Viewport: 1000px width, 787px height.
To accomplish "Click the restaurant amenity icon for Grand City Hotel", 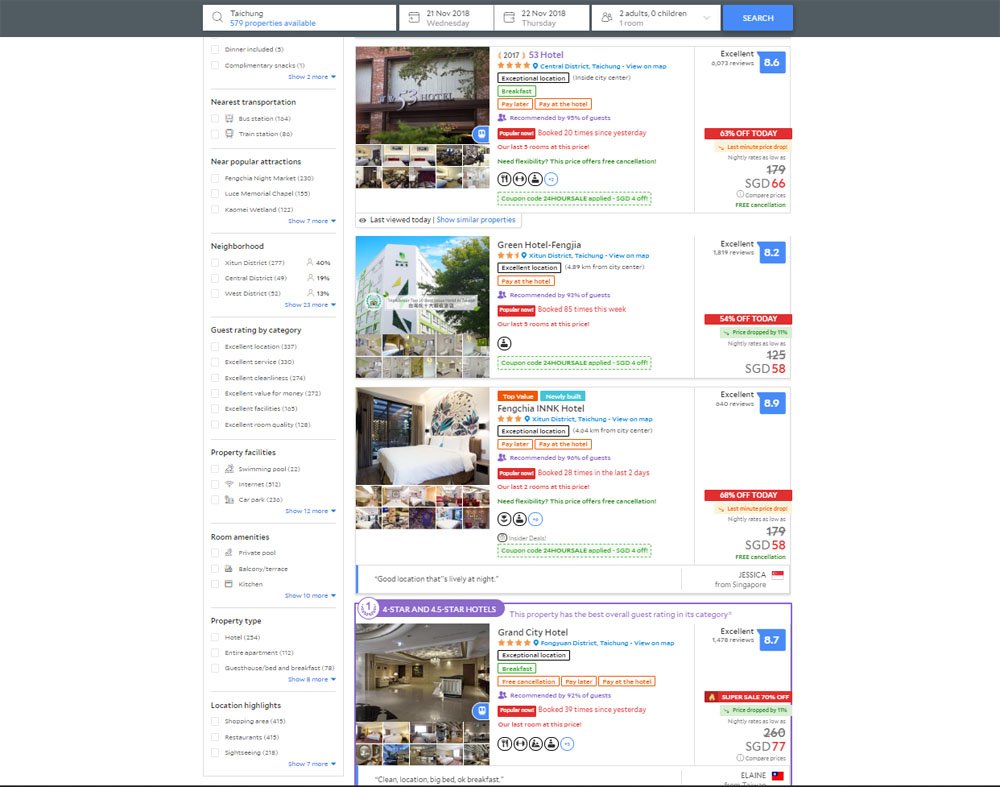I will [x=504, y=744].
